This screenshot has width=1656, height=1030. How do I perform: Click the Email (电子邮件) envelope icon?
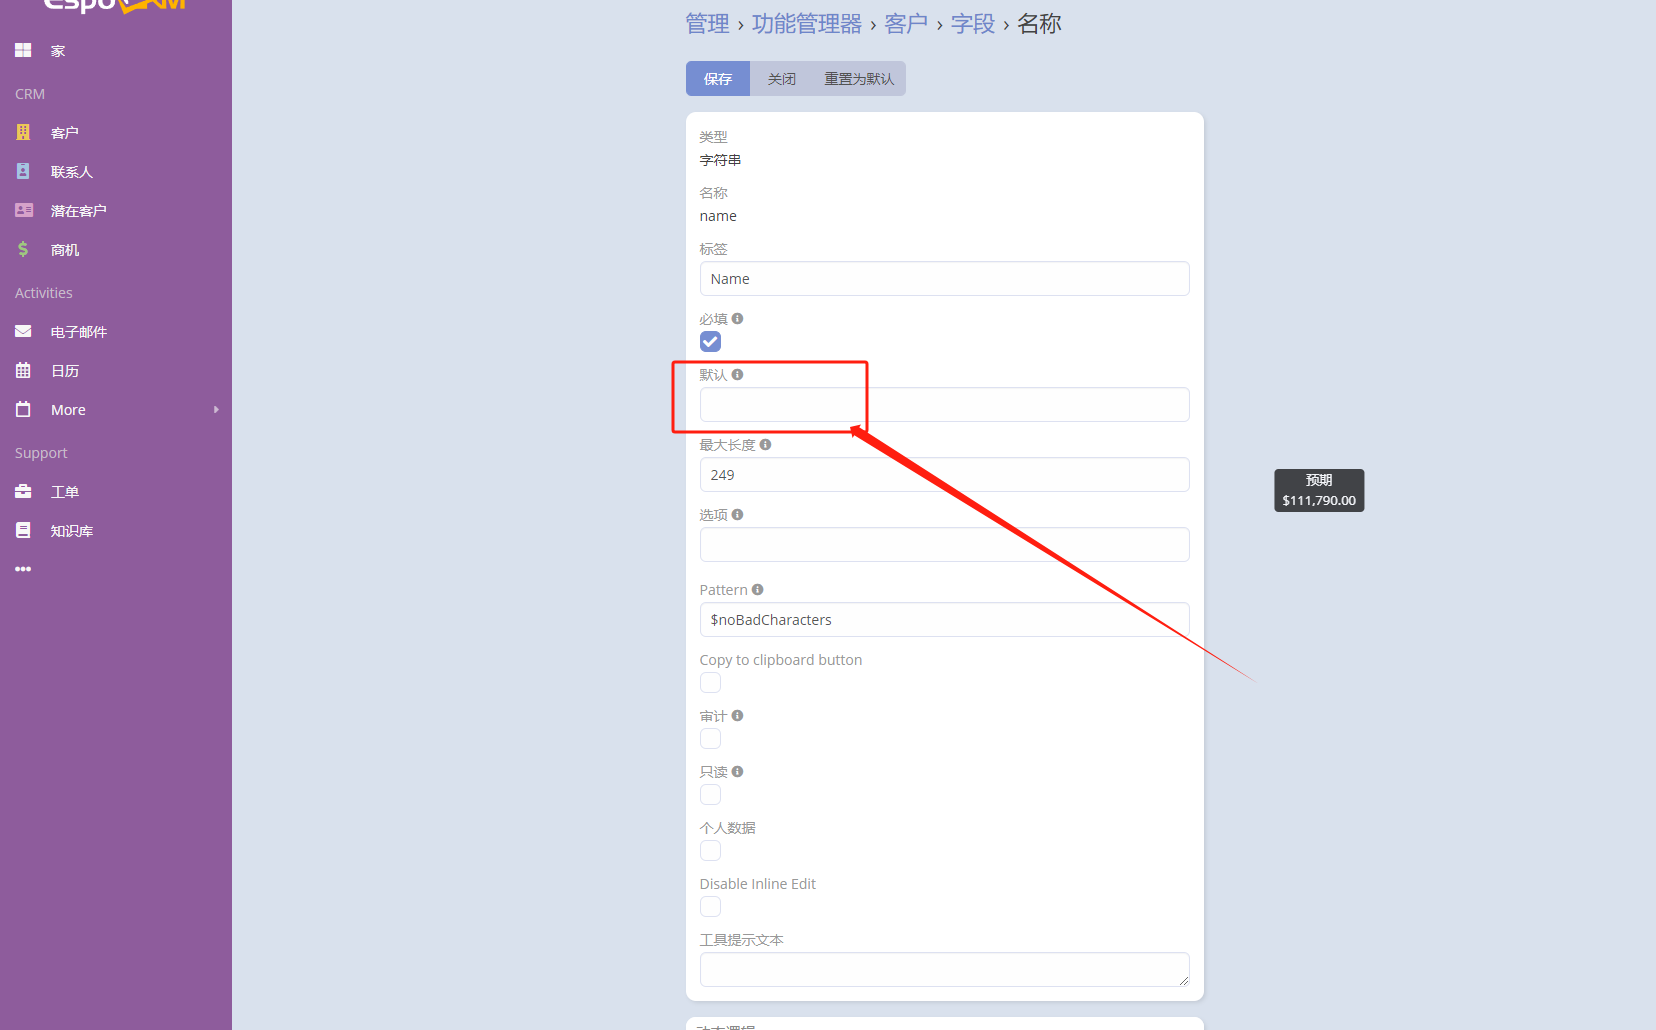[x=23, y=331]
